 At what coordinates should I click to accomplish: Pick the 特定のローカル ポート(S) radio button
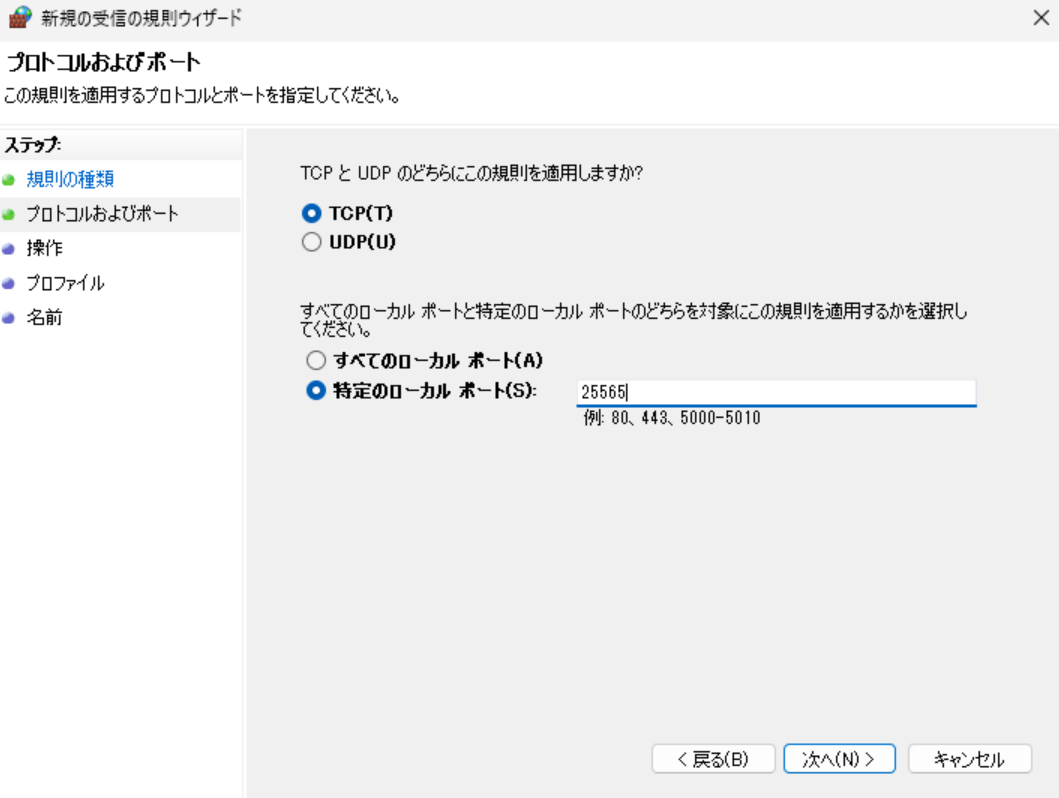[x=316, y=391]
